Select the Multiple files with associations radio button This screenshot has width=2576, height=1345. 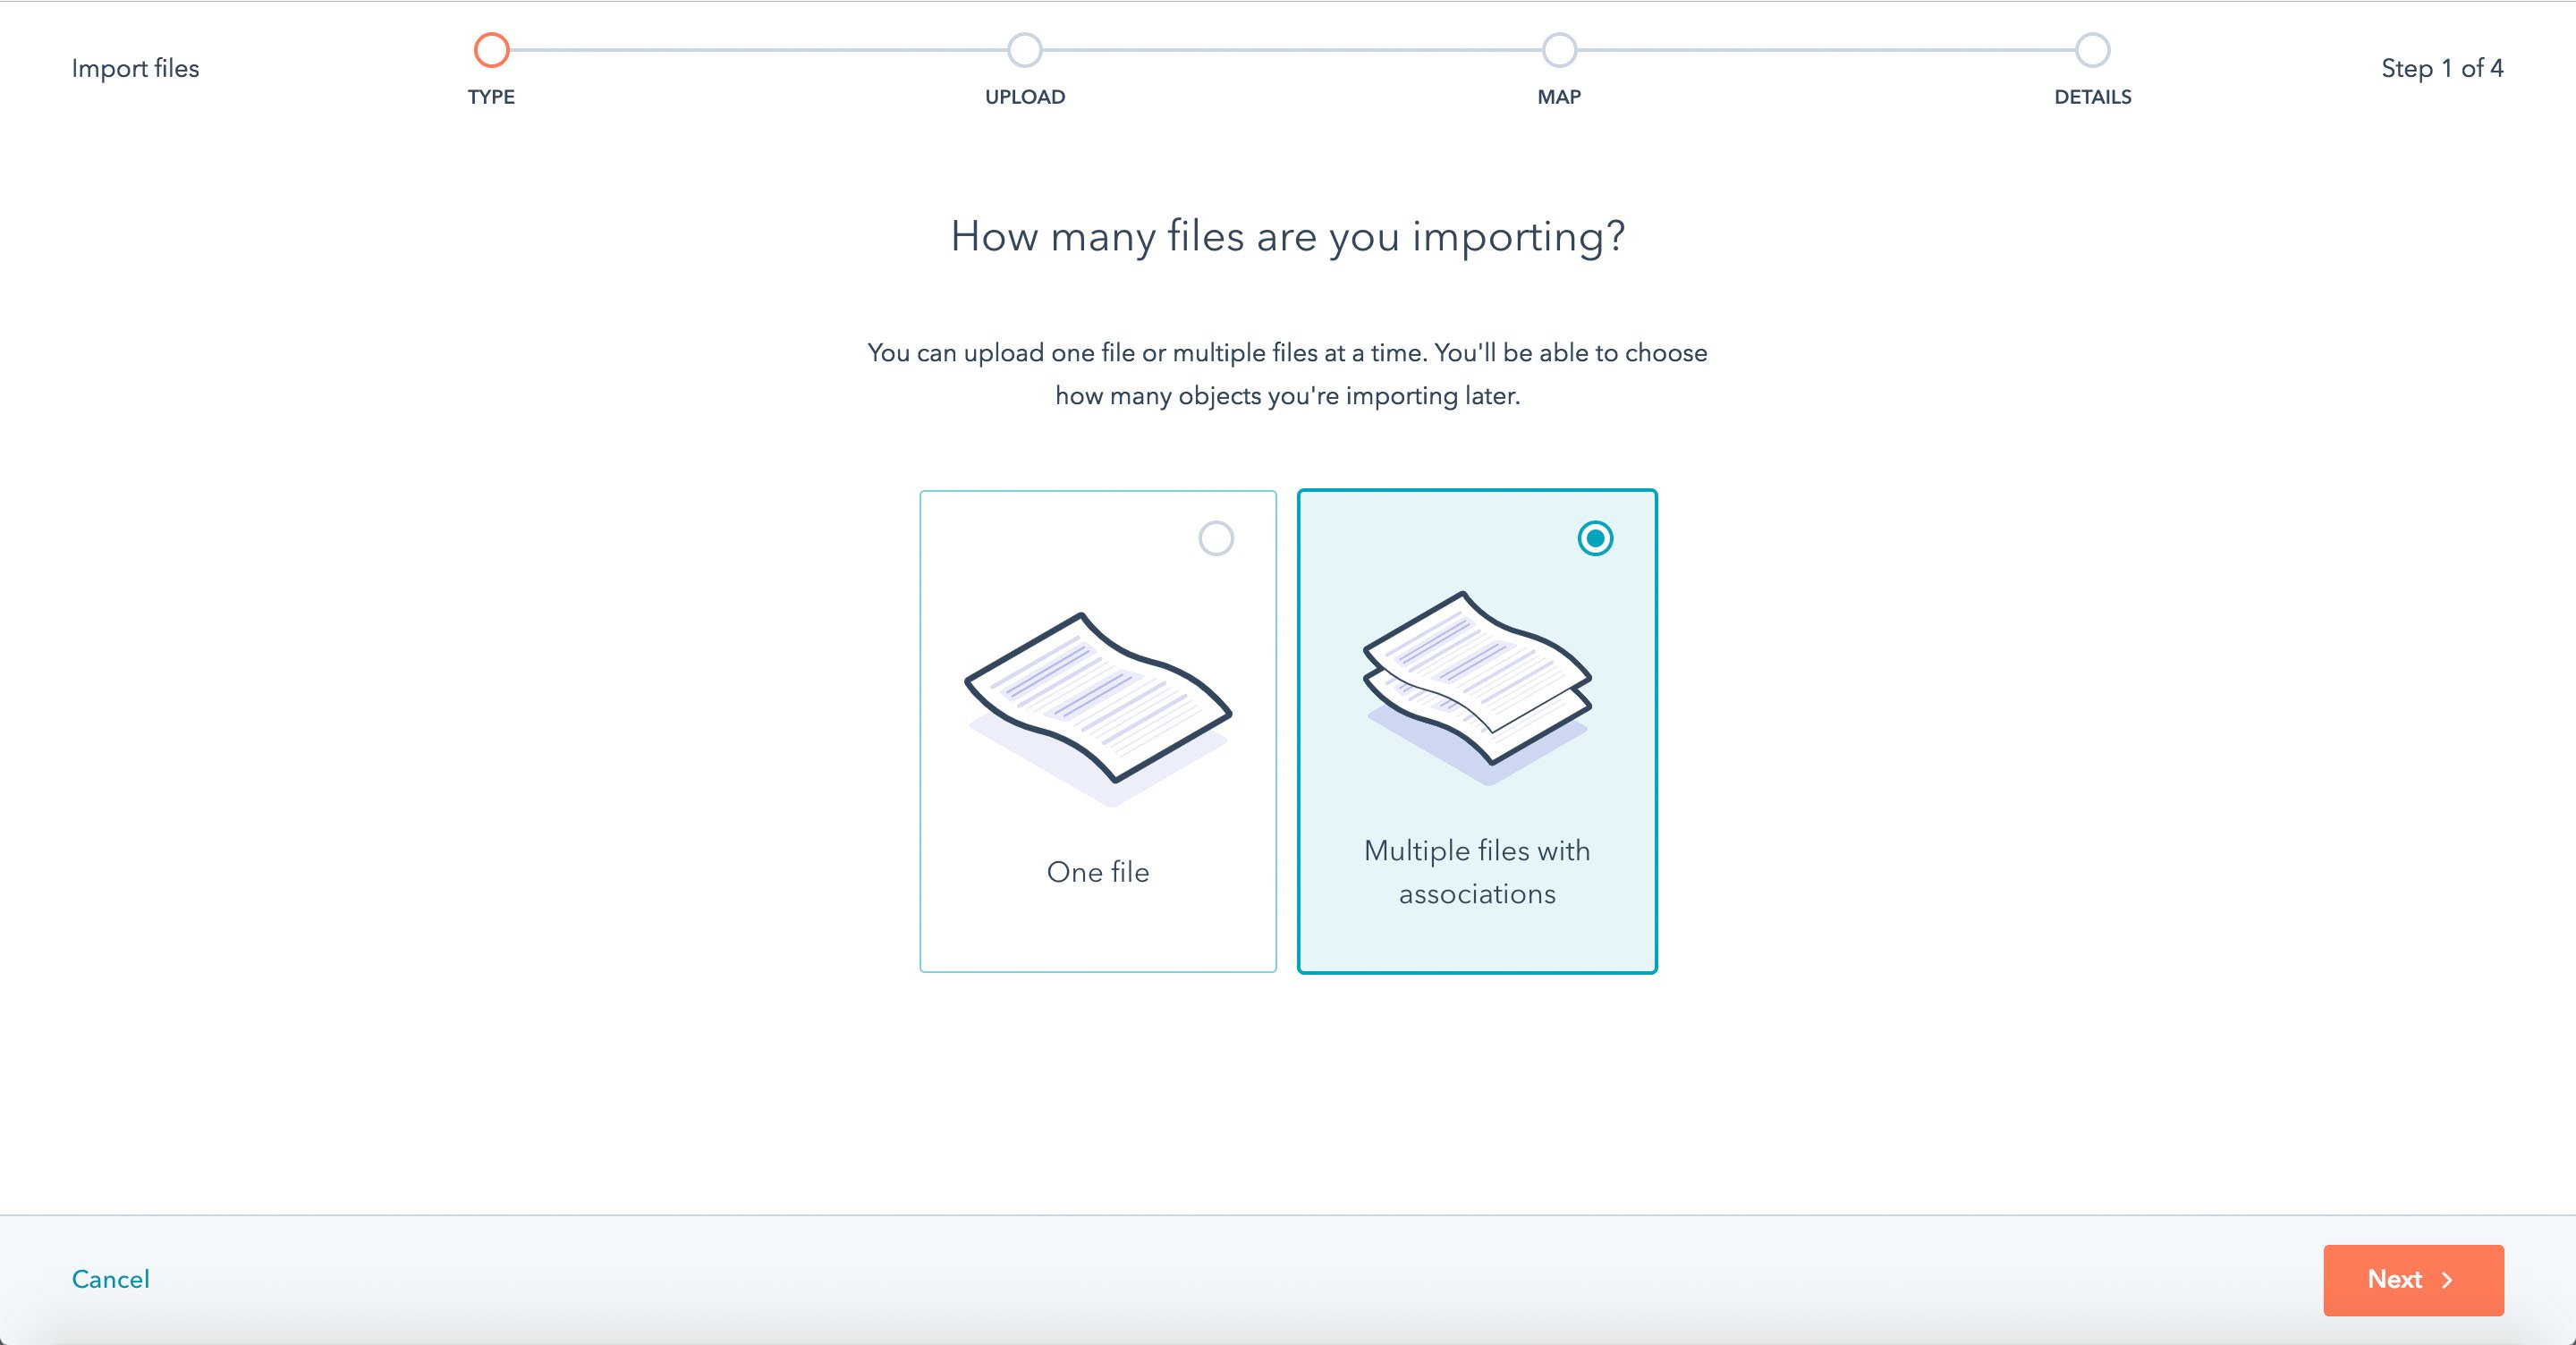tap(1597, 538)
